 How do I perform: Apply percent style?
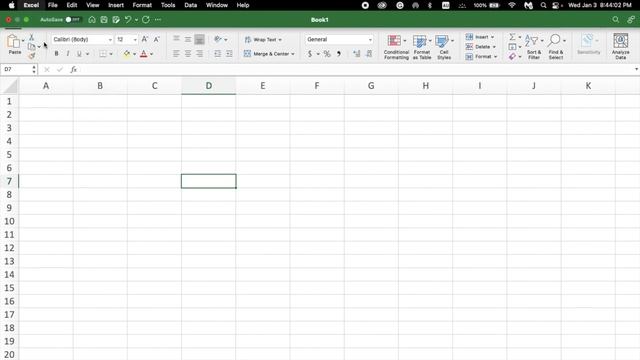click(327, 53)
